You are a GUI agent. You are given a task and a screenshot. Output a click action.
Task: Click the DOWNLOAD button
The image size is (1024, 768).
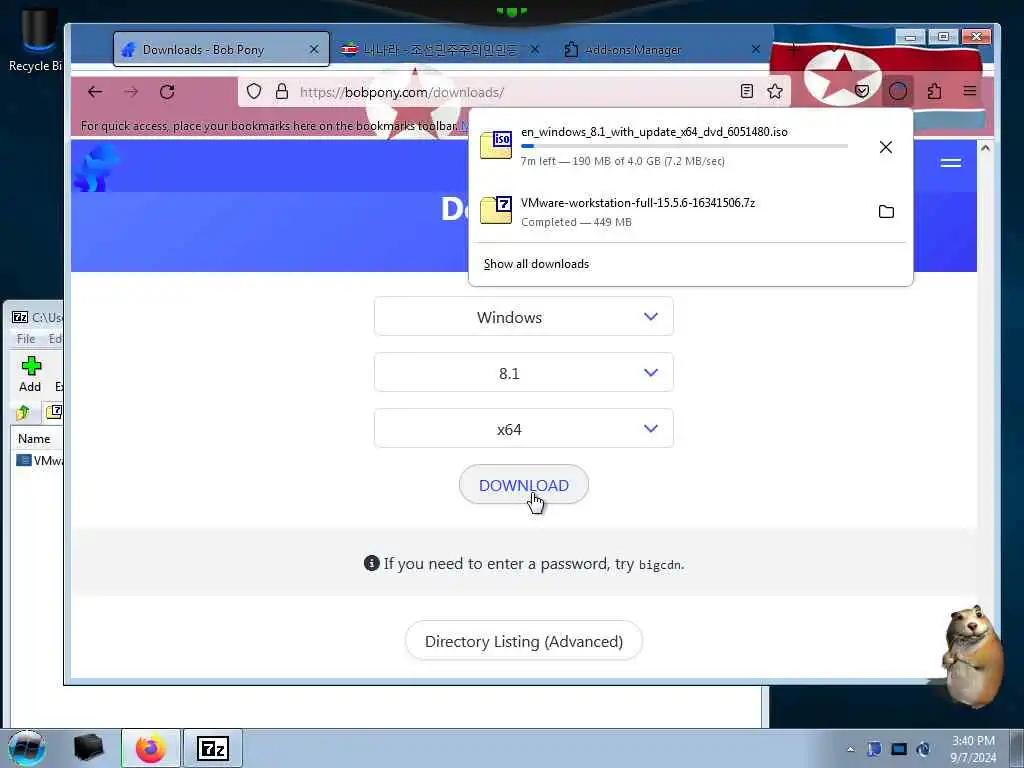point(524,485)
